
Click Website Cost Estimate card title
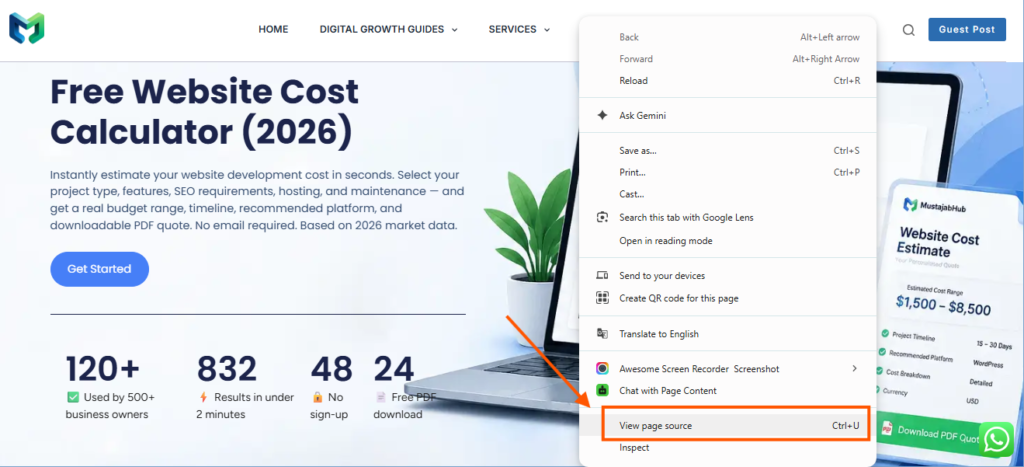point(938,241)
